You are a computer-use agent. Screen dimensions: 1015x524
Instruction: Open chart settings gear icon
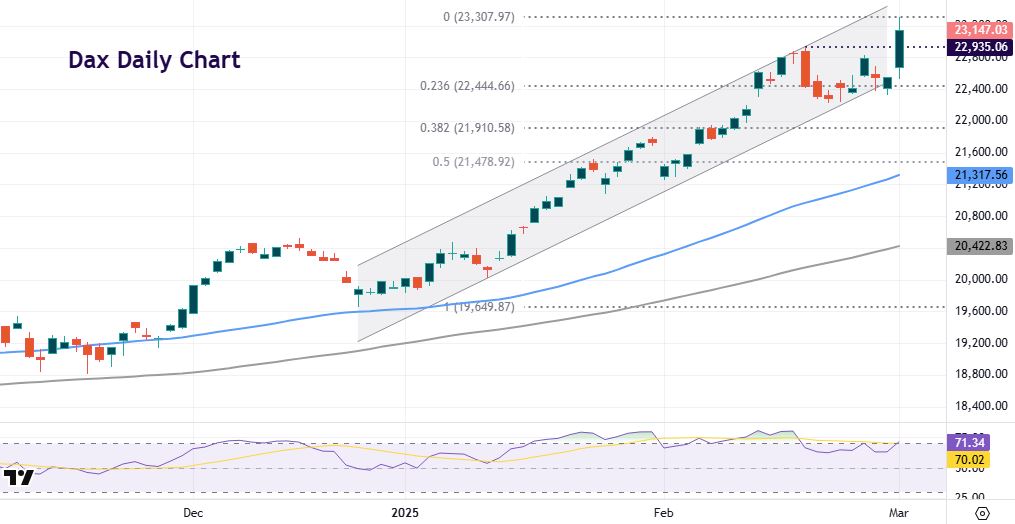coord(981,513)
